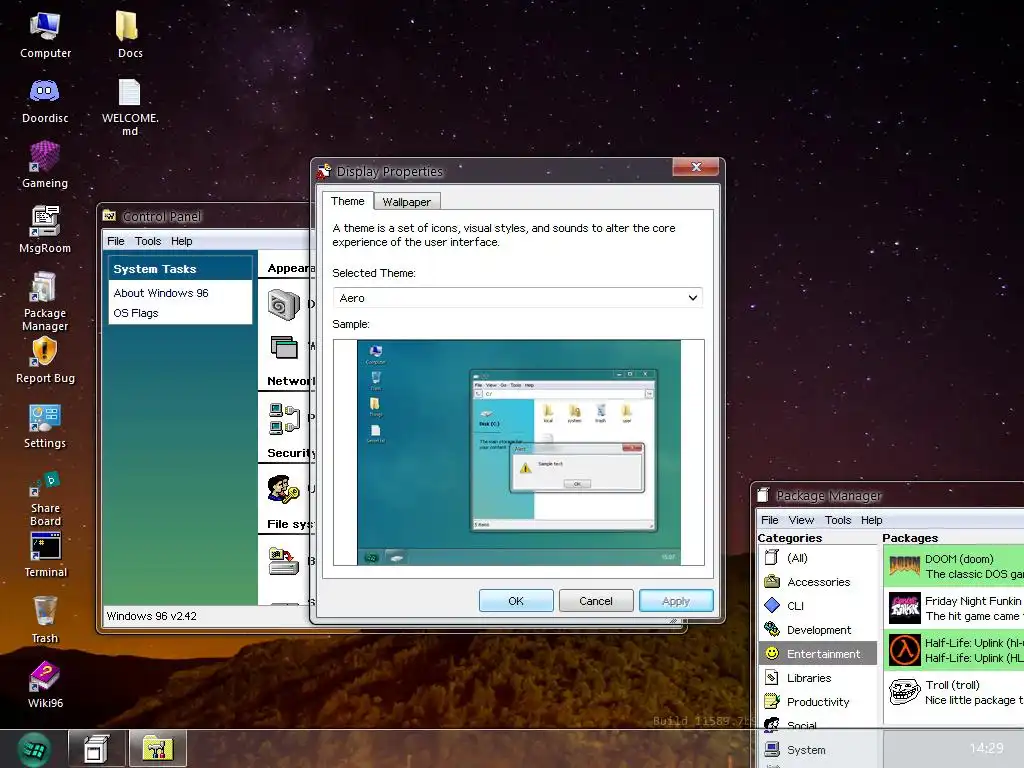1024x768 pixels.
Task: Open Help menu in Package Manager
Action: click(872, 520)
